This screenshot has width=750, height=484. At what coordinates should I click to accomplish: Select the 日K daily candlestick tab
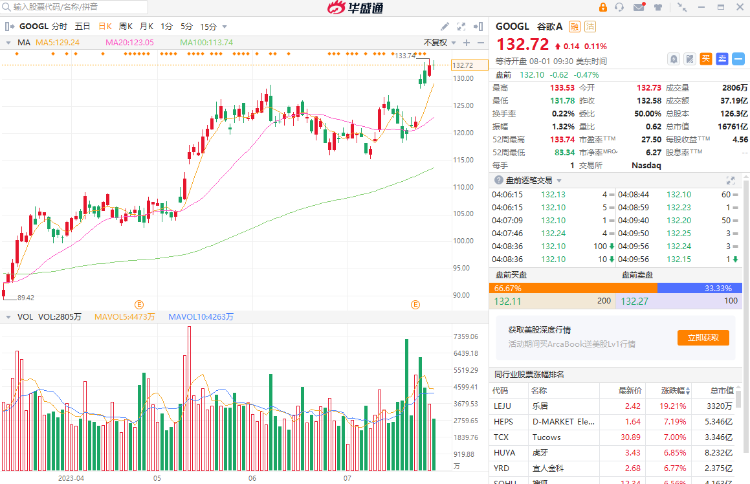tap(105, 26)
